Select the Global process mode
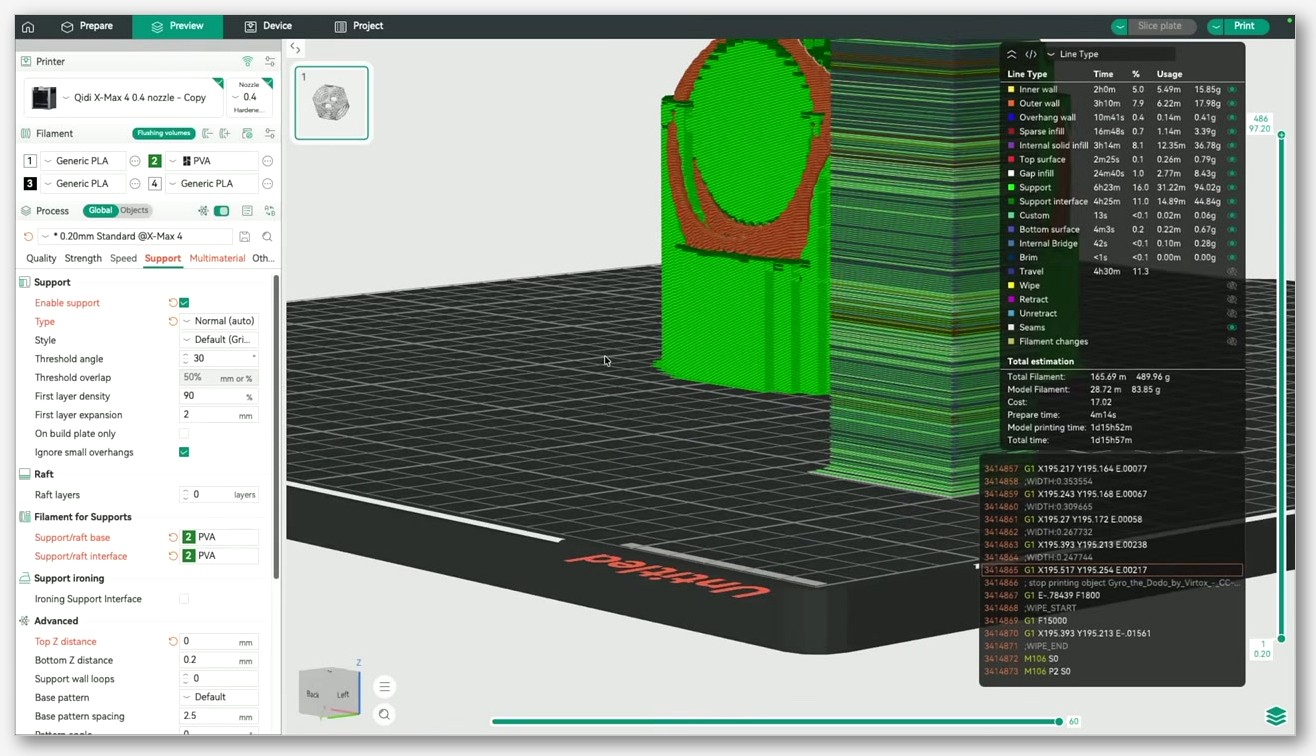 tap(100, 211)
